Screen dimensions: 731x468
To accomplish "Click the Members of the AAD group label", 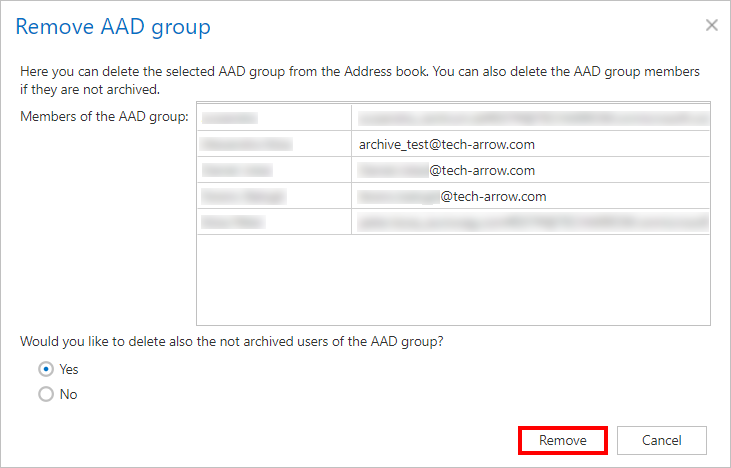I will 104,118.
